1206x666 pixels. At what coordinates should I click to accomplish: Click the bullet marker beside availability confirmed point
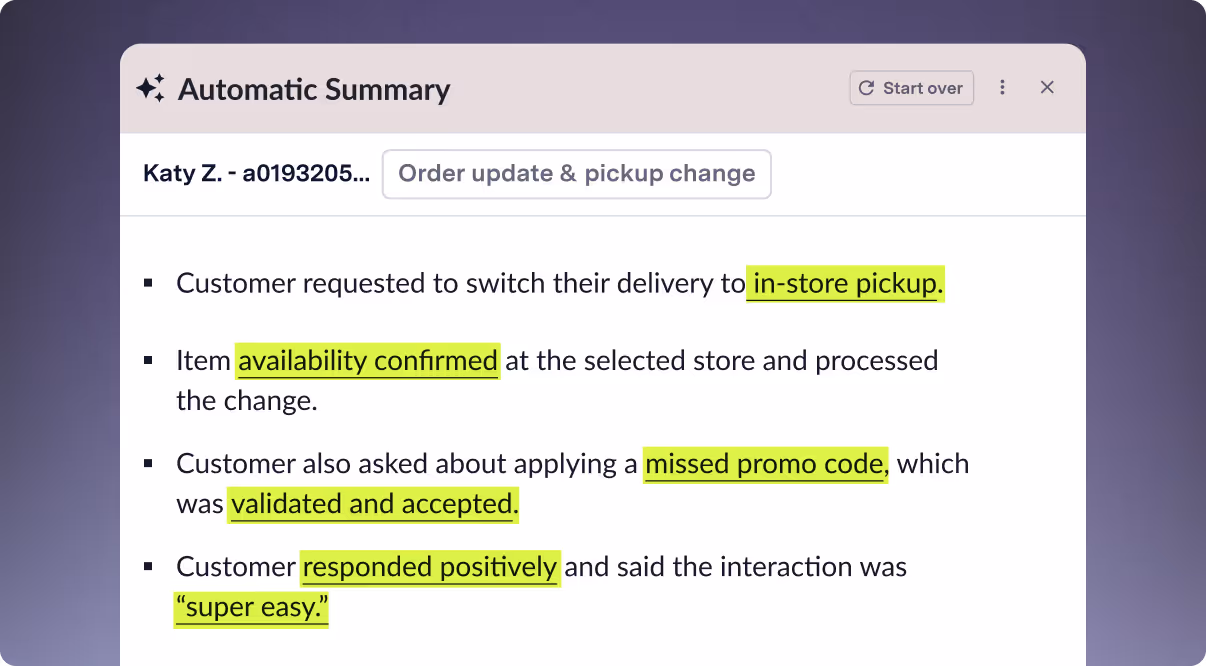click(150, 358)
